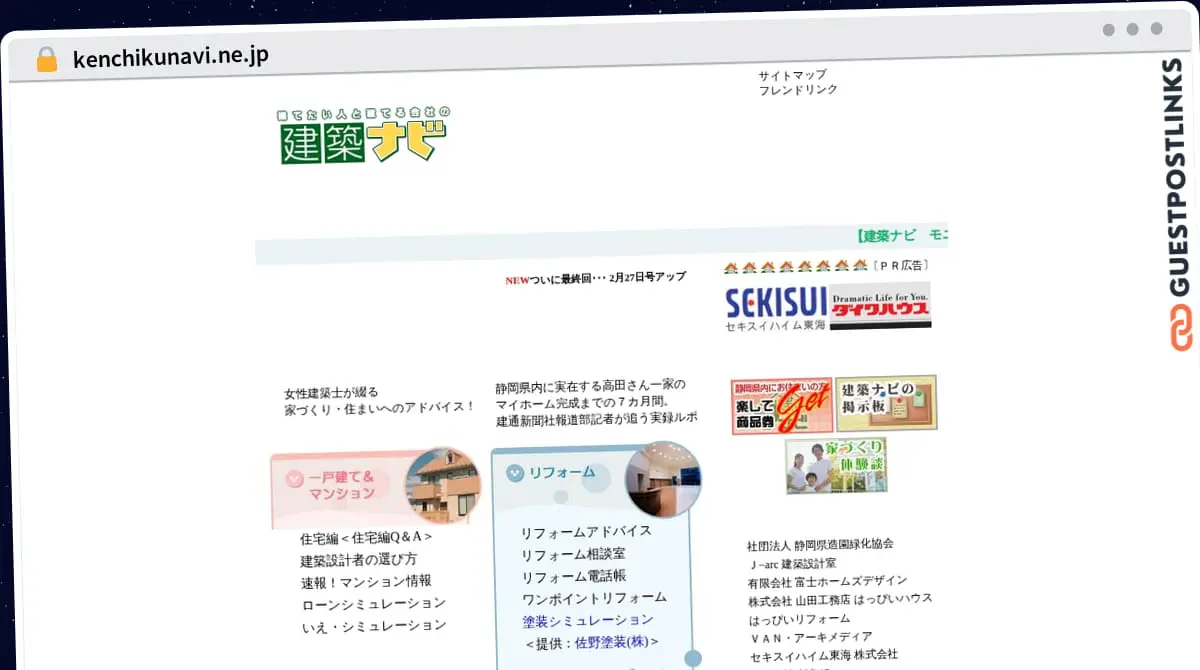Open セキスイハイム東海 株式会社 text link
The height and width of the screenshot is (670, 1200).
[x=824, y=655]
